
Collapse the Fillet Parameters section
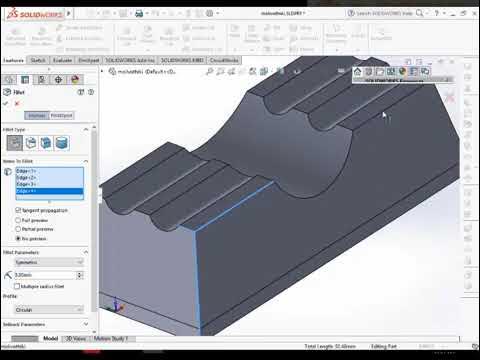86,252
